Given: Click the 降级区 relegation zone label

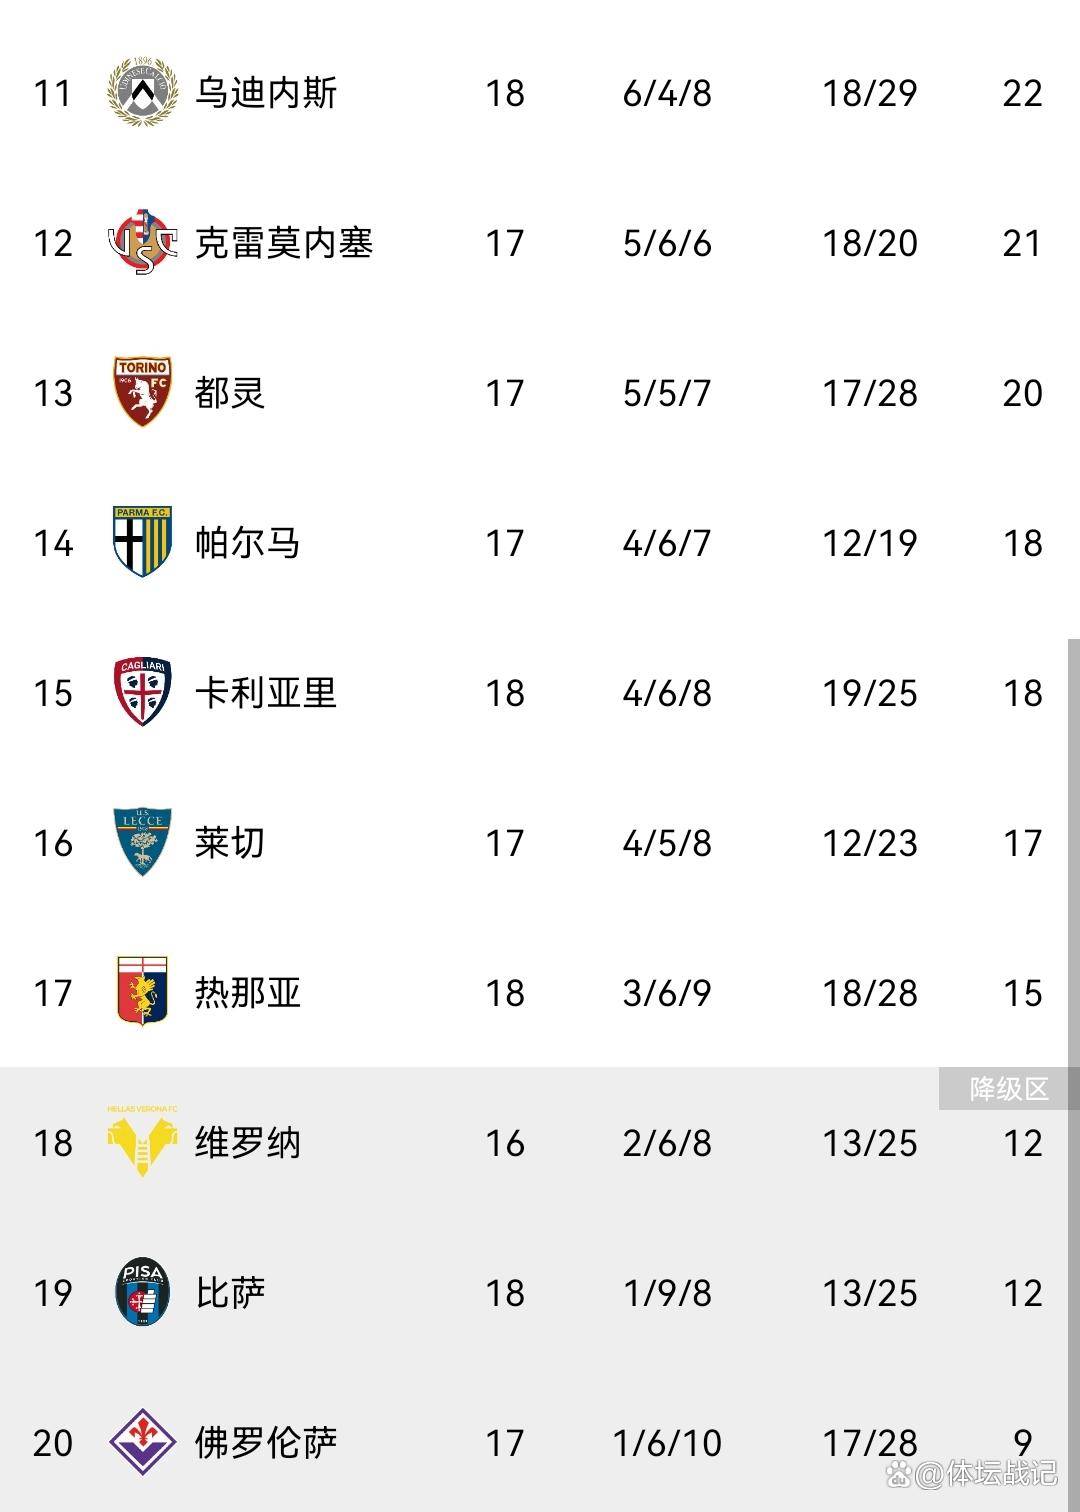Looking at the screenshot, I should pyautogui.click(x=1008, y=1089).
